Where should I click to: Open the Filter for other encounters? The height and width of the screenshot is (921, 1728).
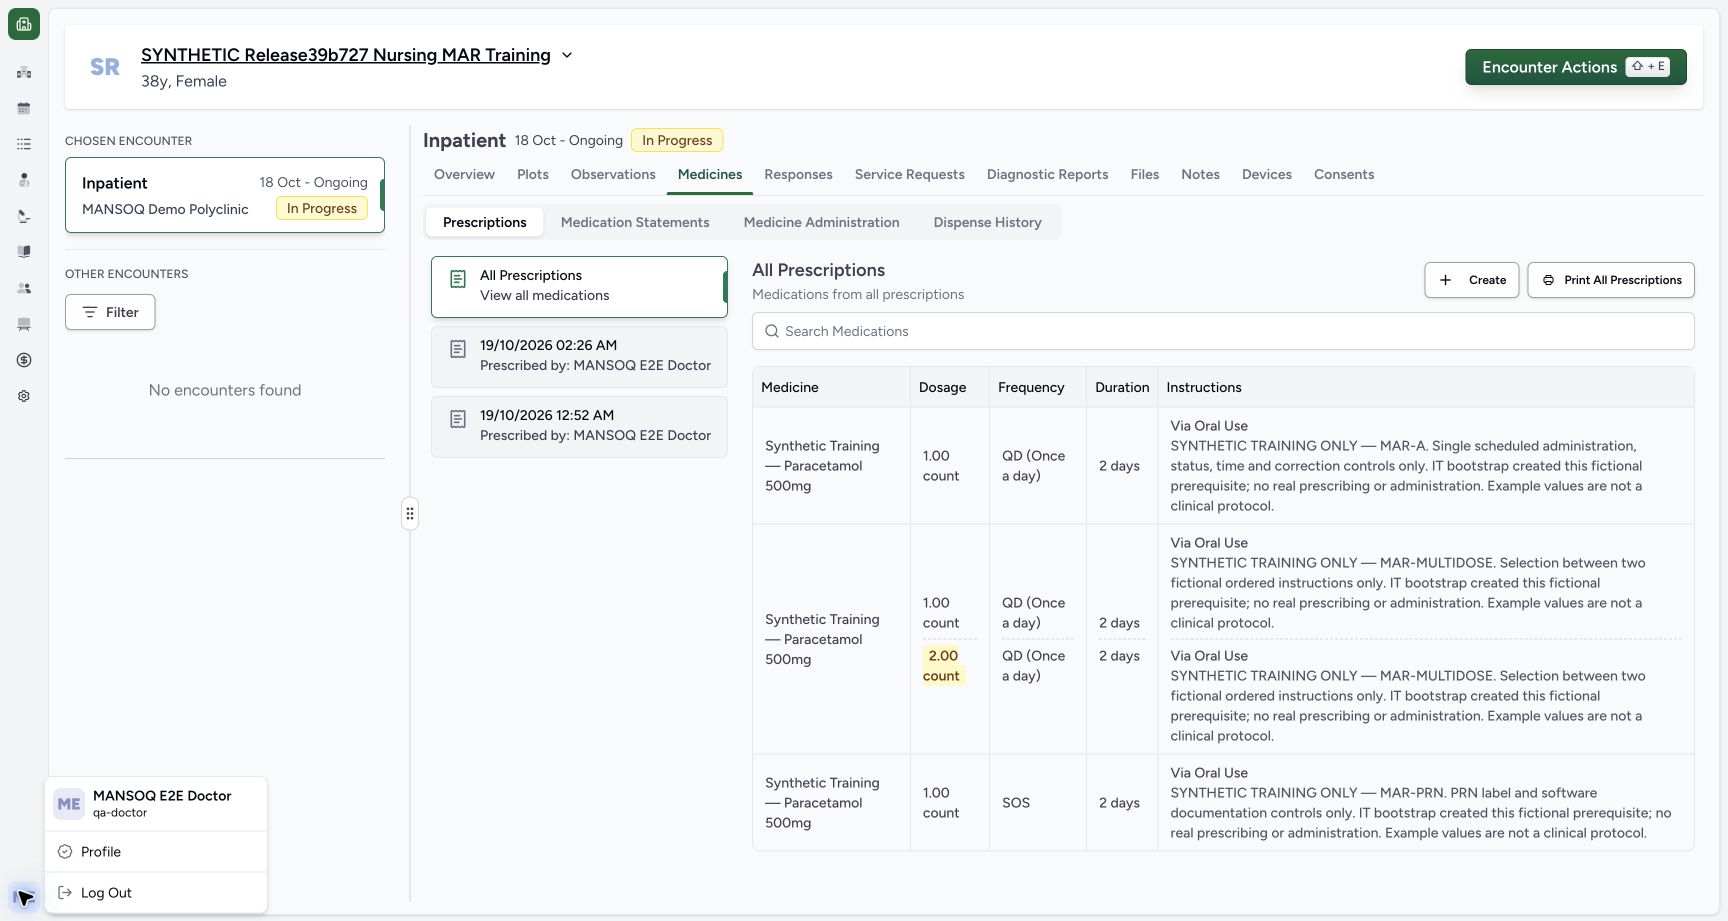click(110, 312)
